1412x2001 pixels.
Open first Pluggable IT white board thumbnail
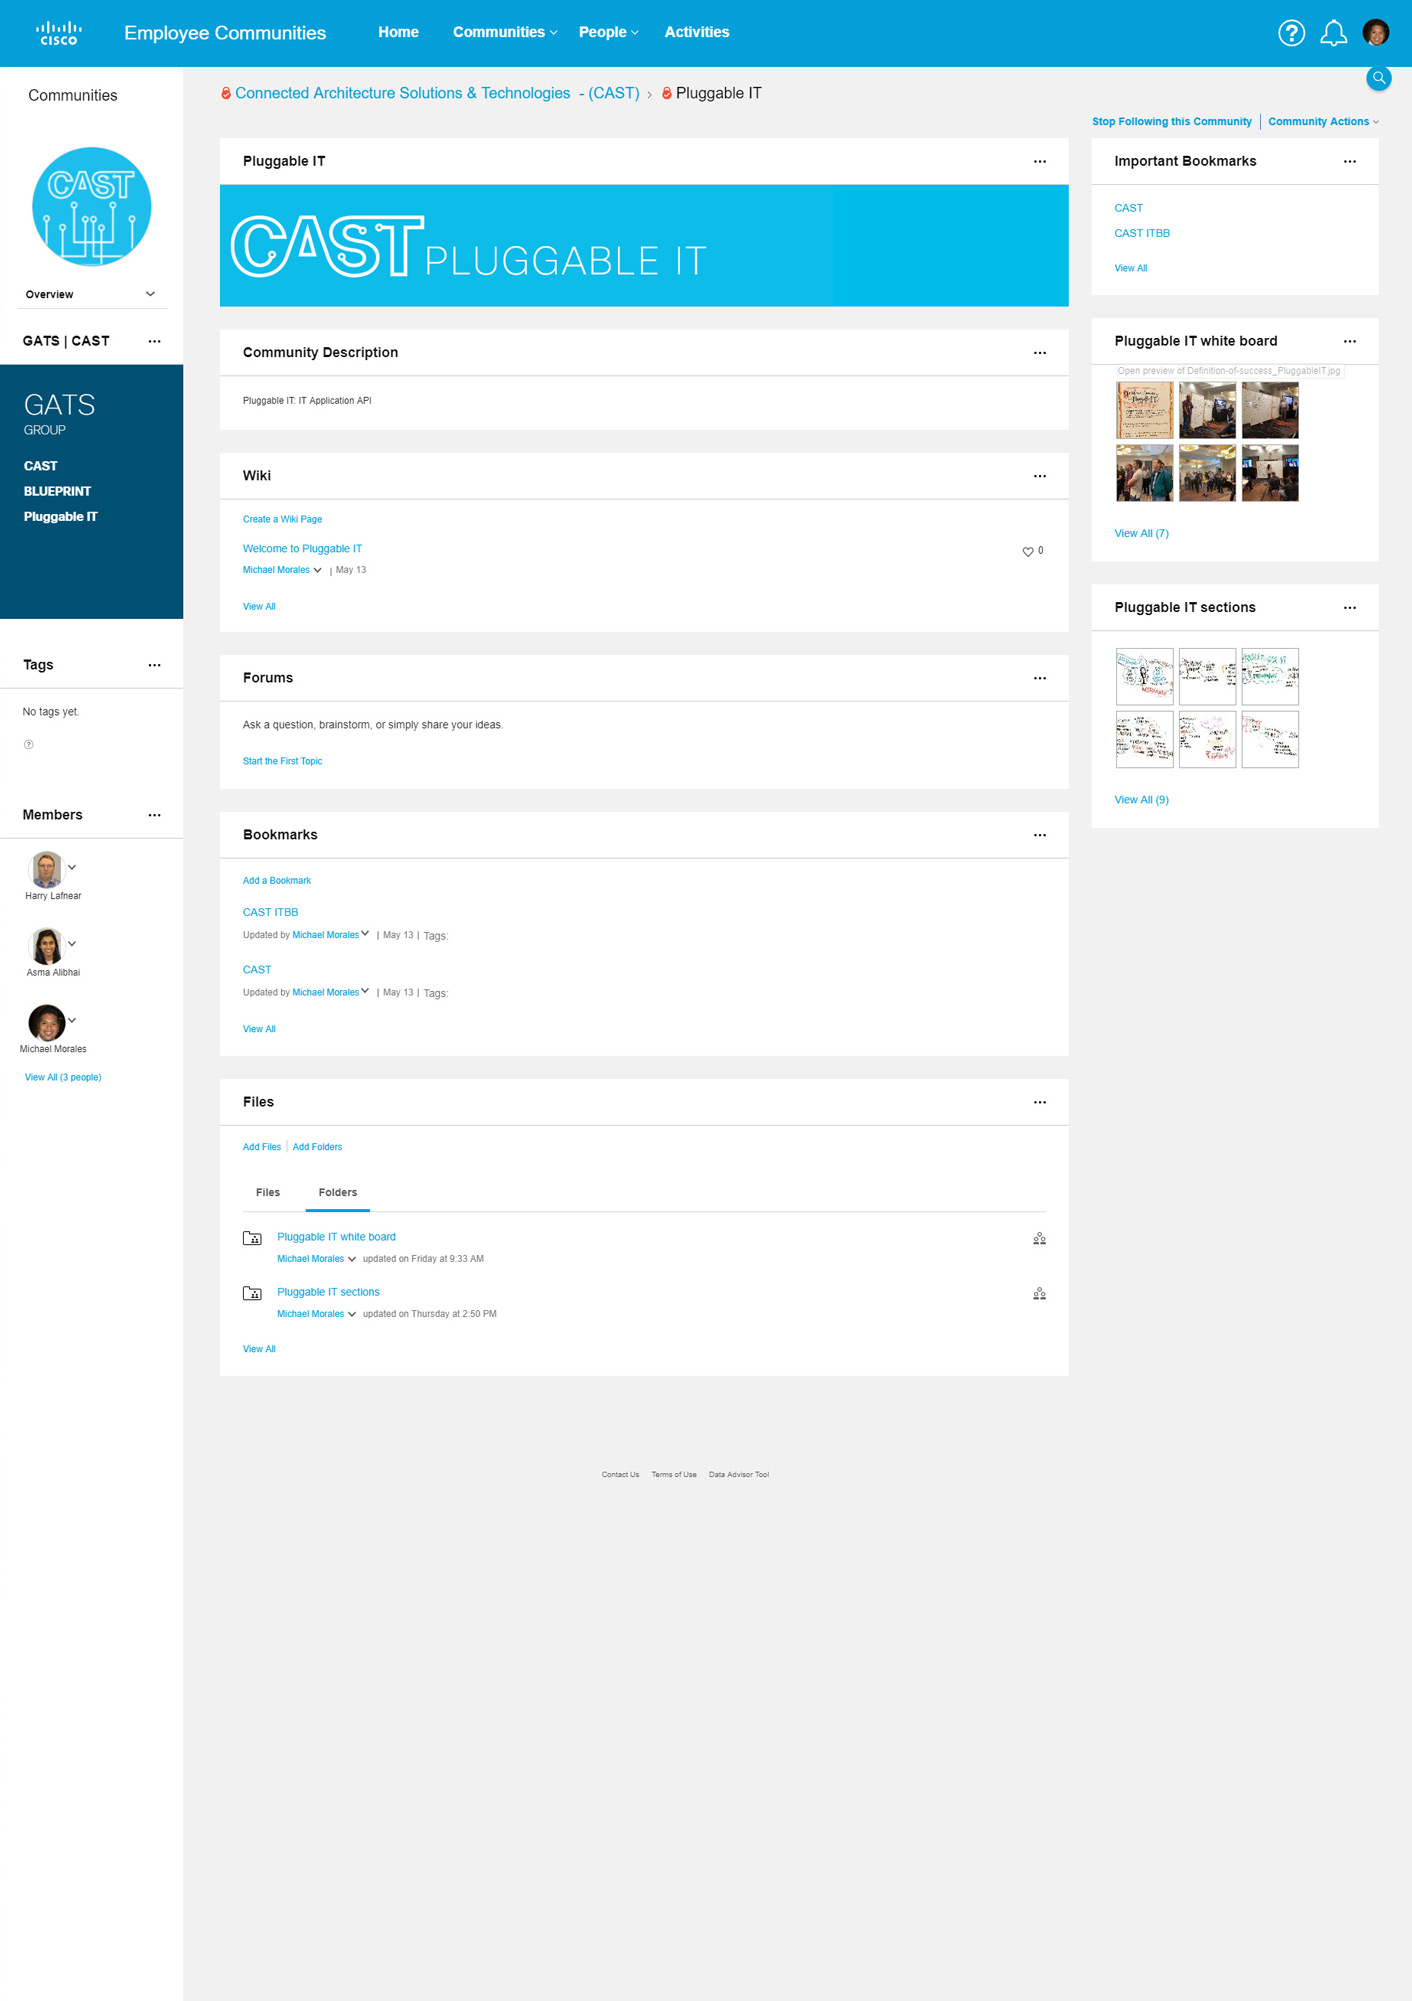1144,410
